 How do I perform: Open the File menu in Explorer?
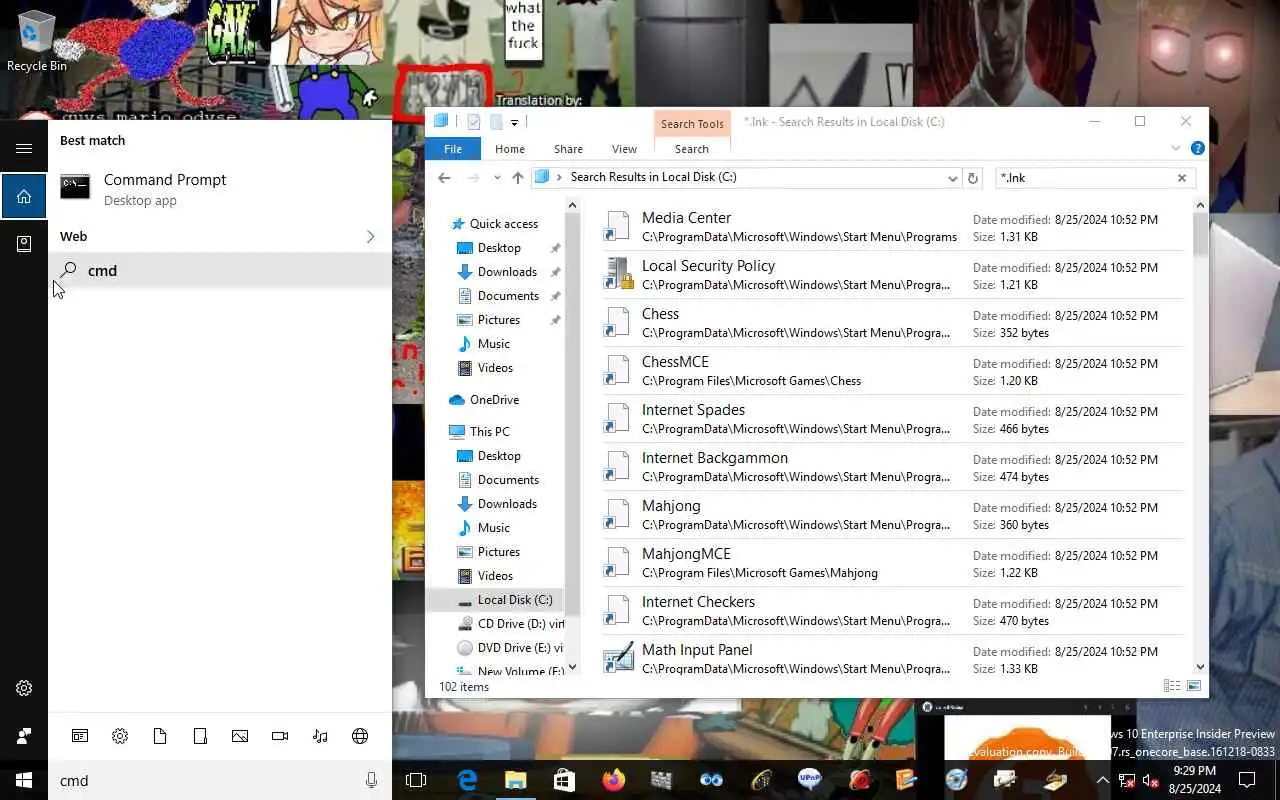pos(453,149)
